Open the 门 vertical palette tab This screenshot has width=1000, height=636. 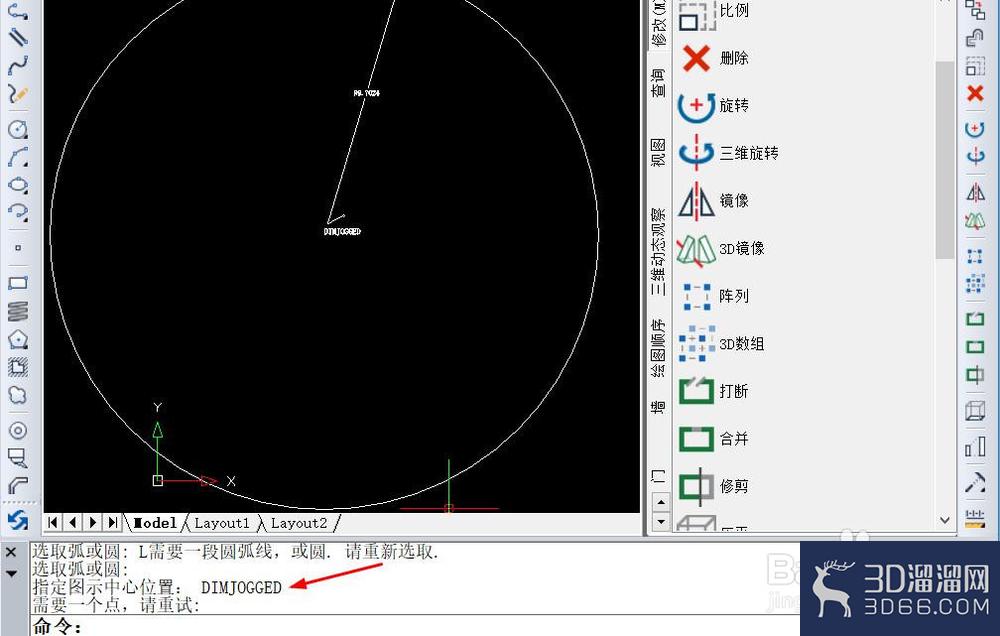(658, 476)
